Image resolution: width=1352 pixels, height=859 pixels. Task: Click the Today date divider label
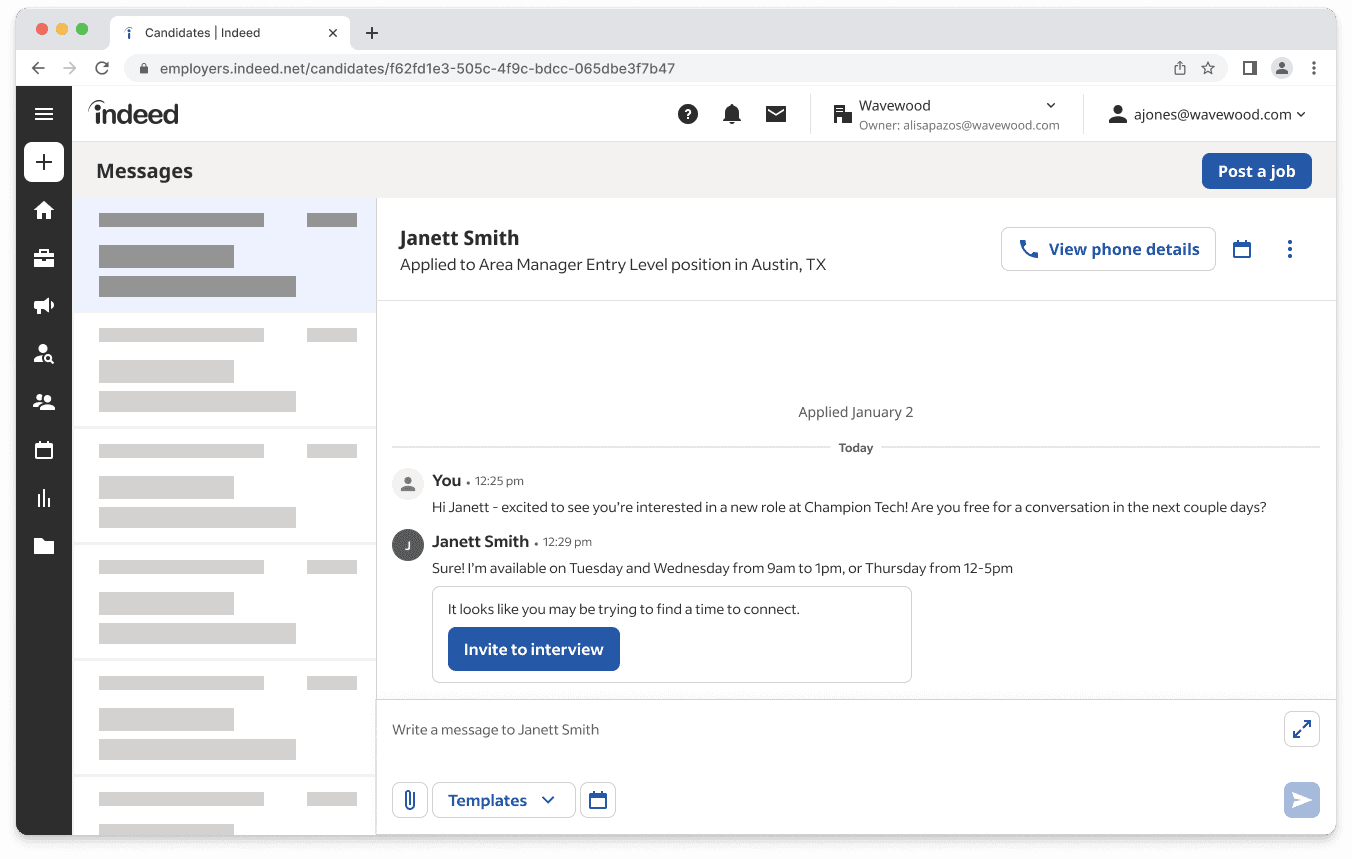click(856, 448)
